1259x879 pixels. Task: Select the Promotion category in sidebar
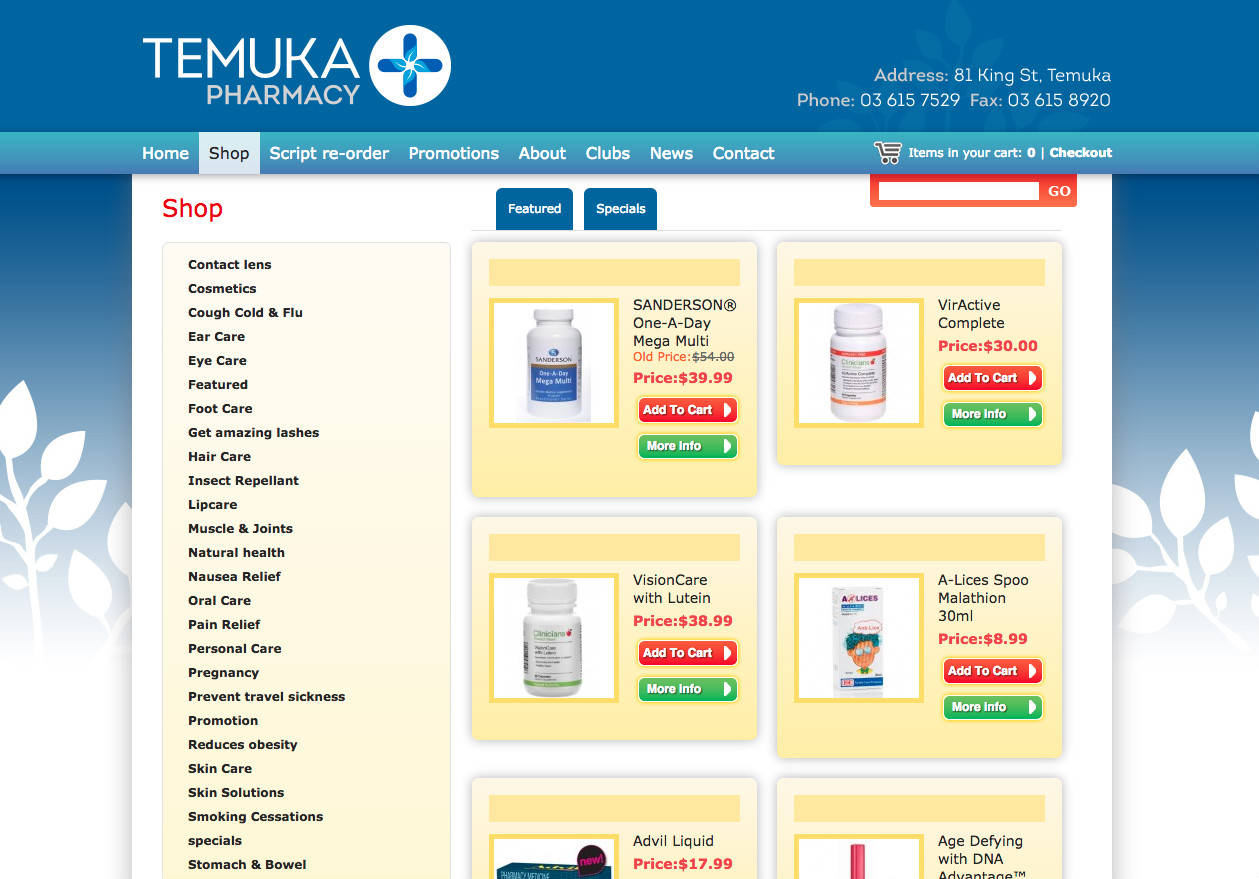tap(223, 721)
